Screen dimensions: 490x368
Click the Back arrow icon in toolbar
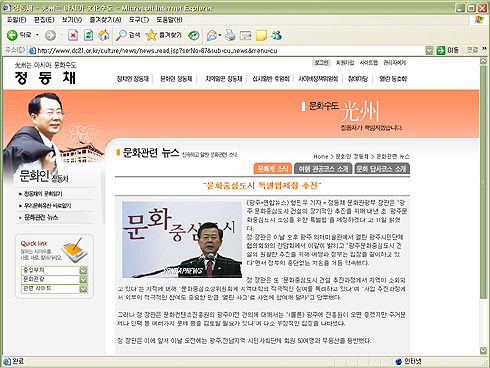pos(12,35)
